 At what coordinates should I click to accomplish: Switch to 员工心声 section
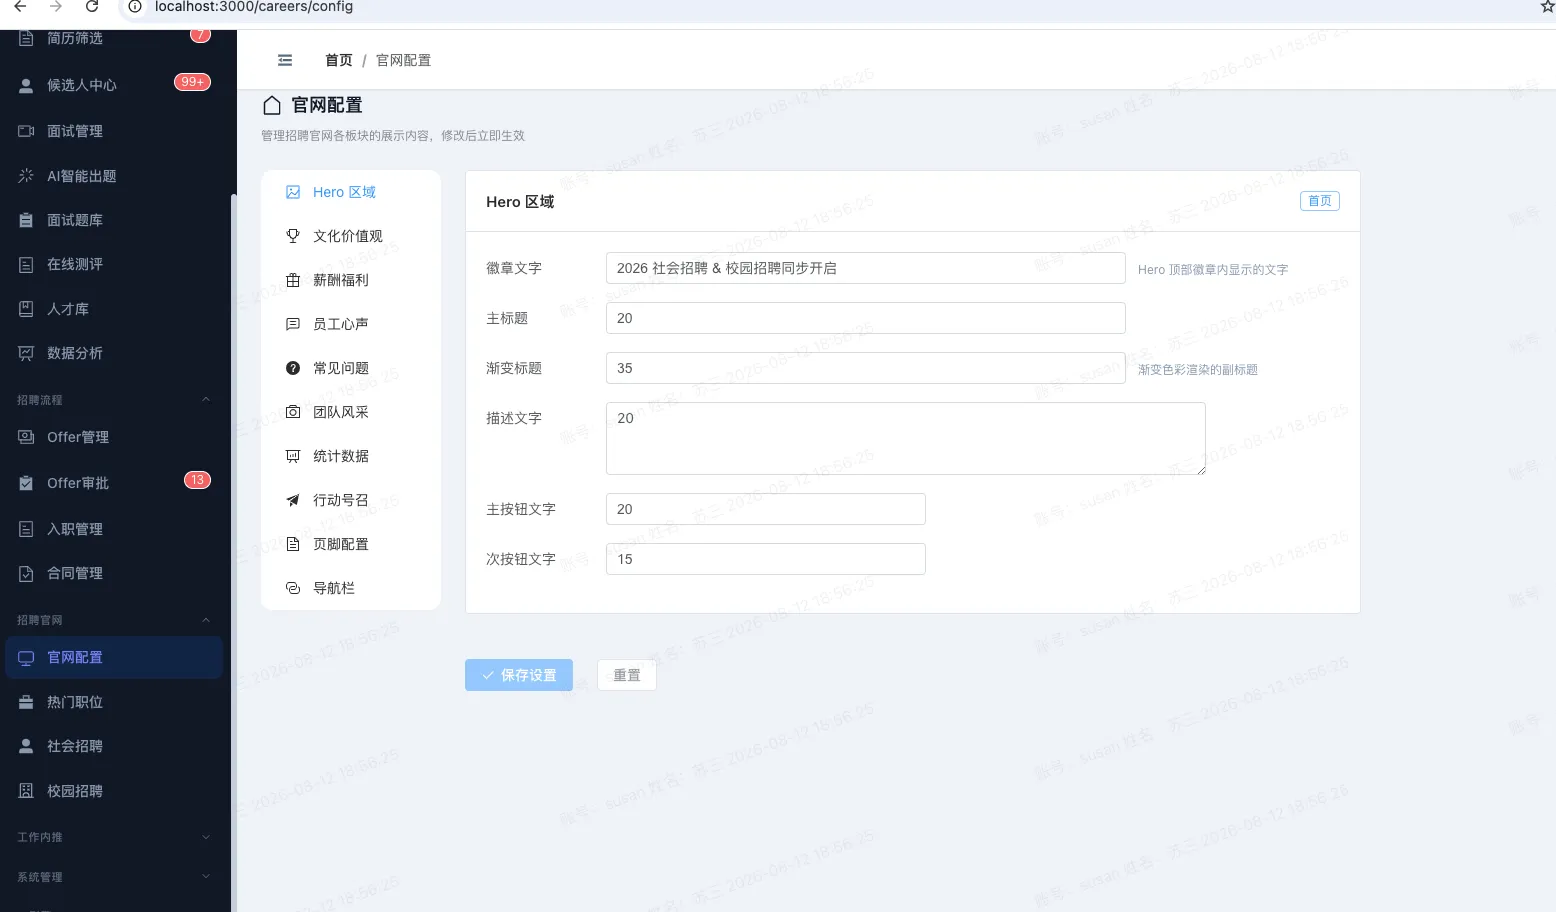click(x=351, y=324)
